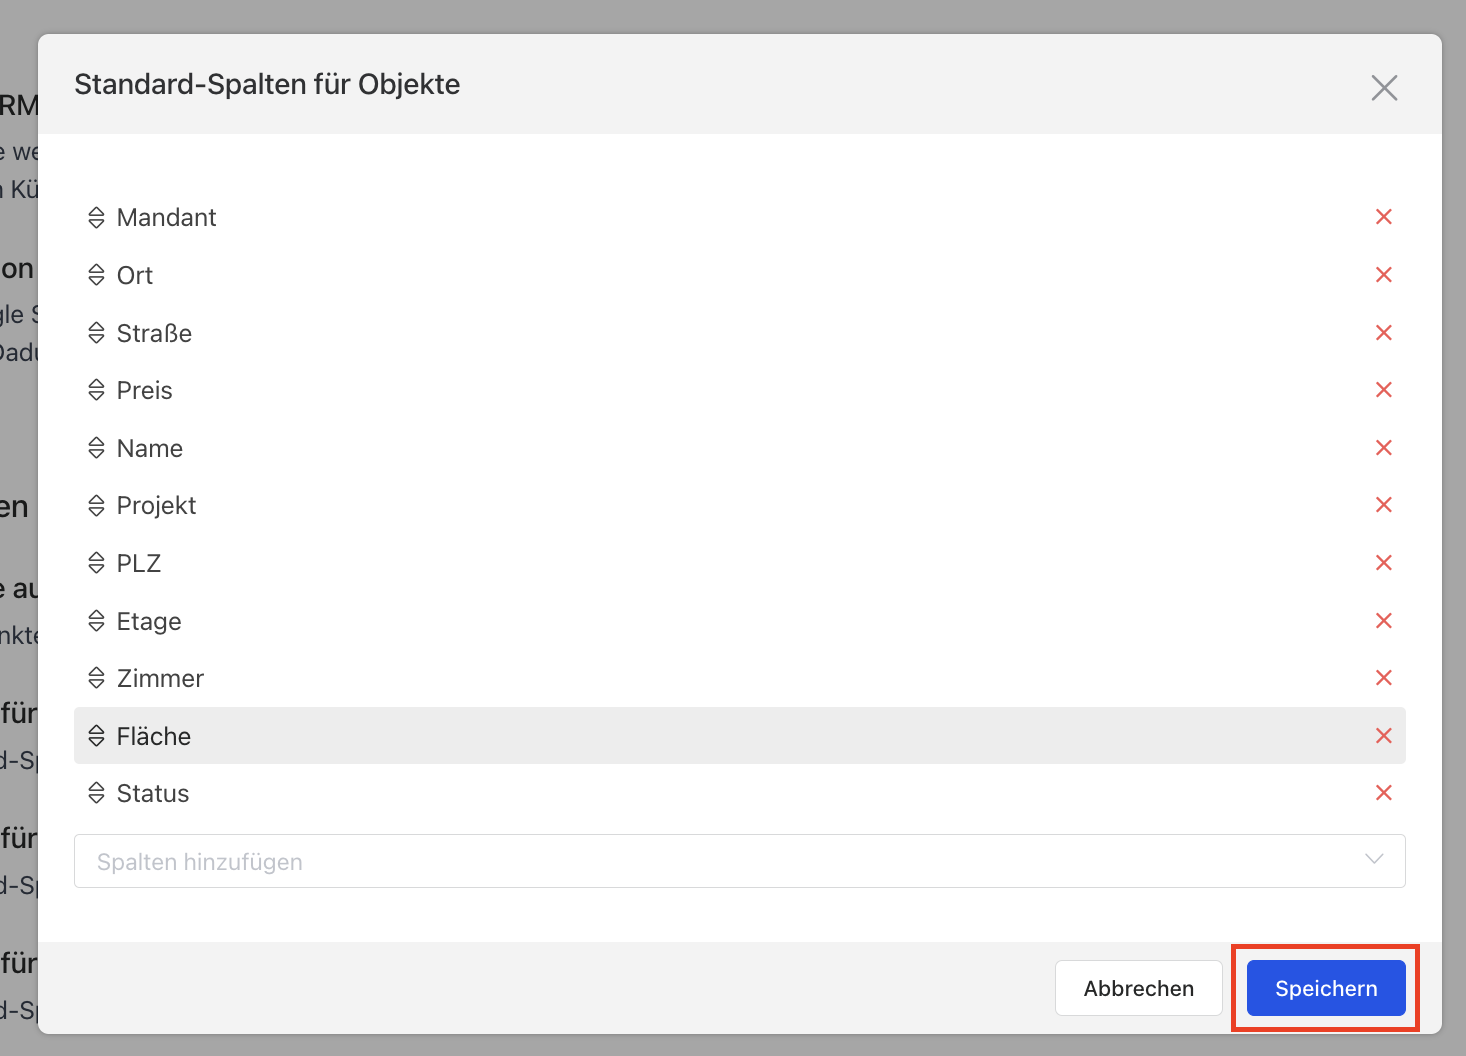Remove the Preis column
Viewport: 1466px width, 1056px height.
pos(1384,390)
